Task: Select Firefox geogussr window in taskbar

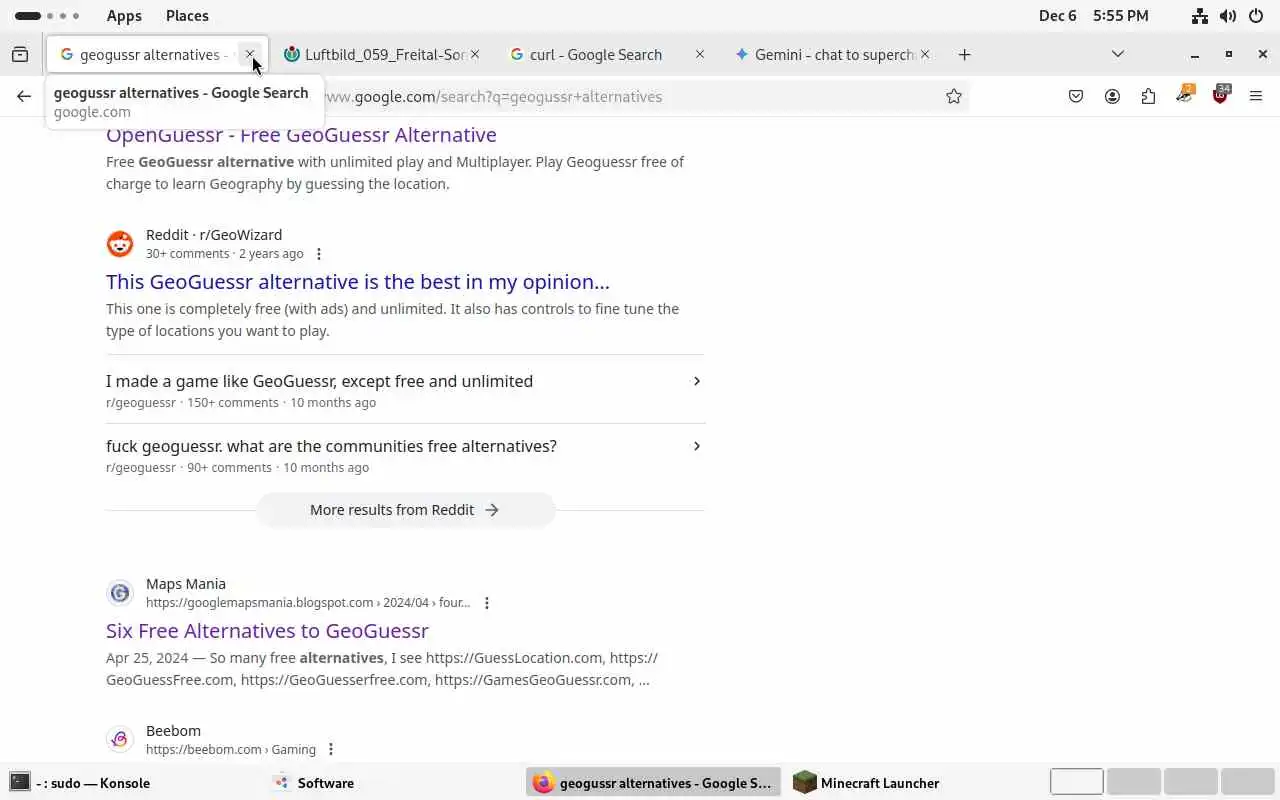Action: [652, 783]
